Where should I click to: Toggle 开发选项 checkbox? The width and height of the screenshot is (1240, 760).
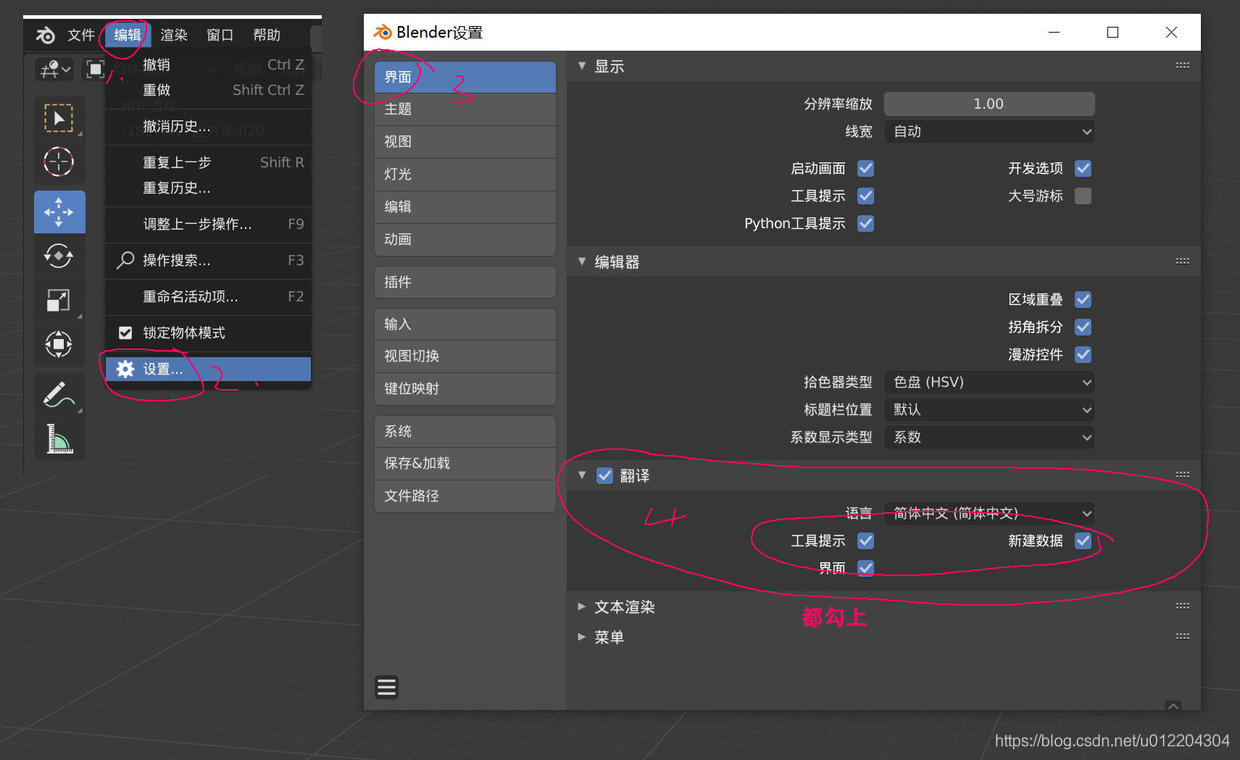click(1083, 168)
